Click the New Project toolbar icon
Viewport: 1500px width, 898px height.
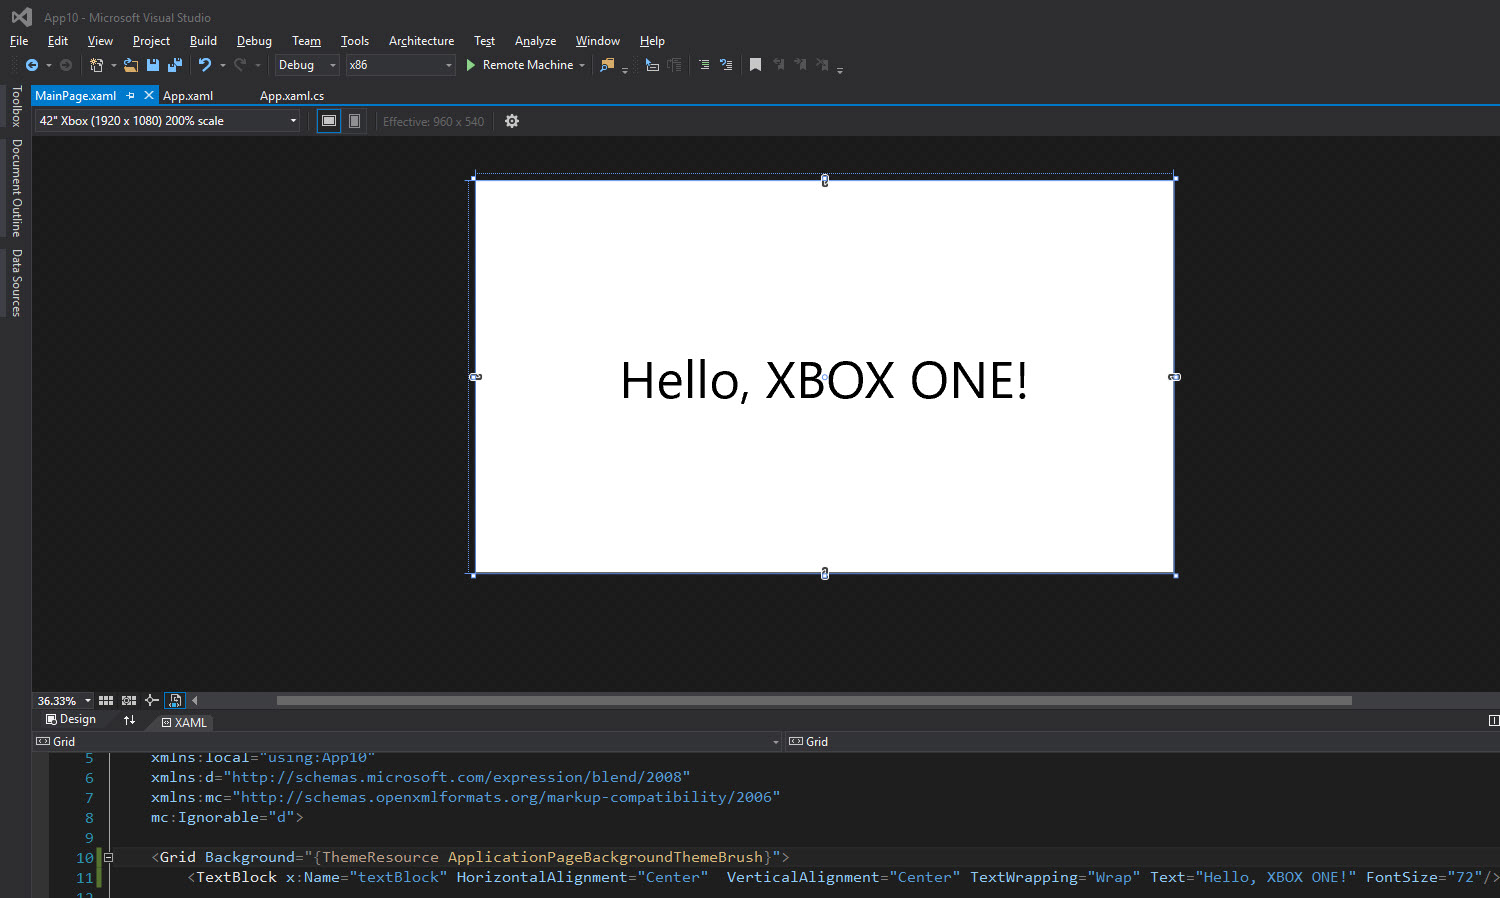click(x=96, y=65)
